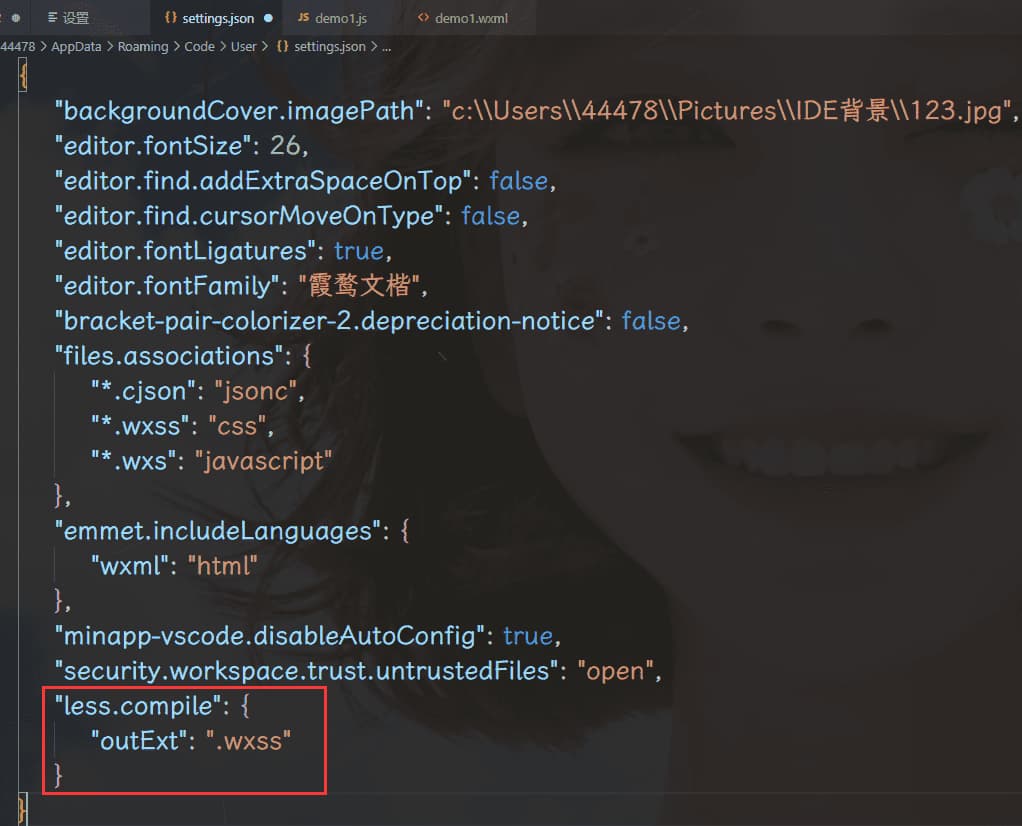Click the braces icon on settings.json tab
The width and height of the screenshot is (1022, 826).
170,18
